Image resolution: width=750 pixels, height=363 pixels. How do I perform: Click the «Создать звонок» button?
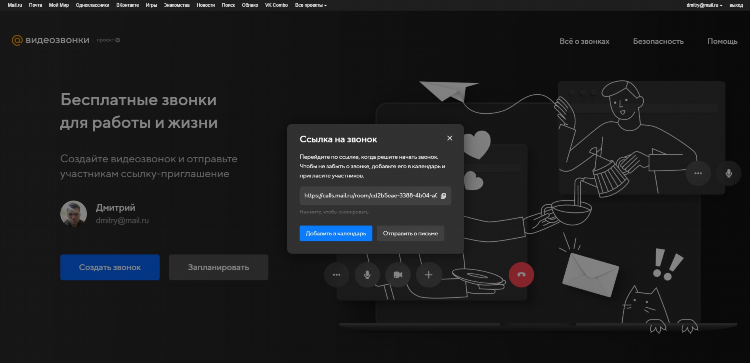(110, 267)
